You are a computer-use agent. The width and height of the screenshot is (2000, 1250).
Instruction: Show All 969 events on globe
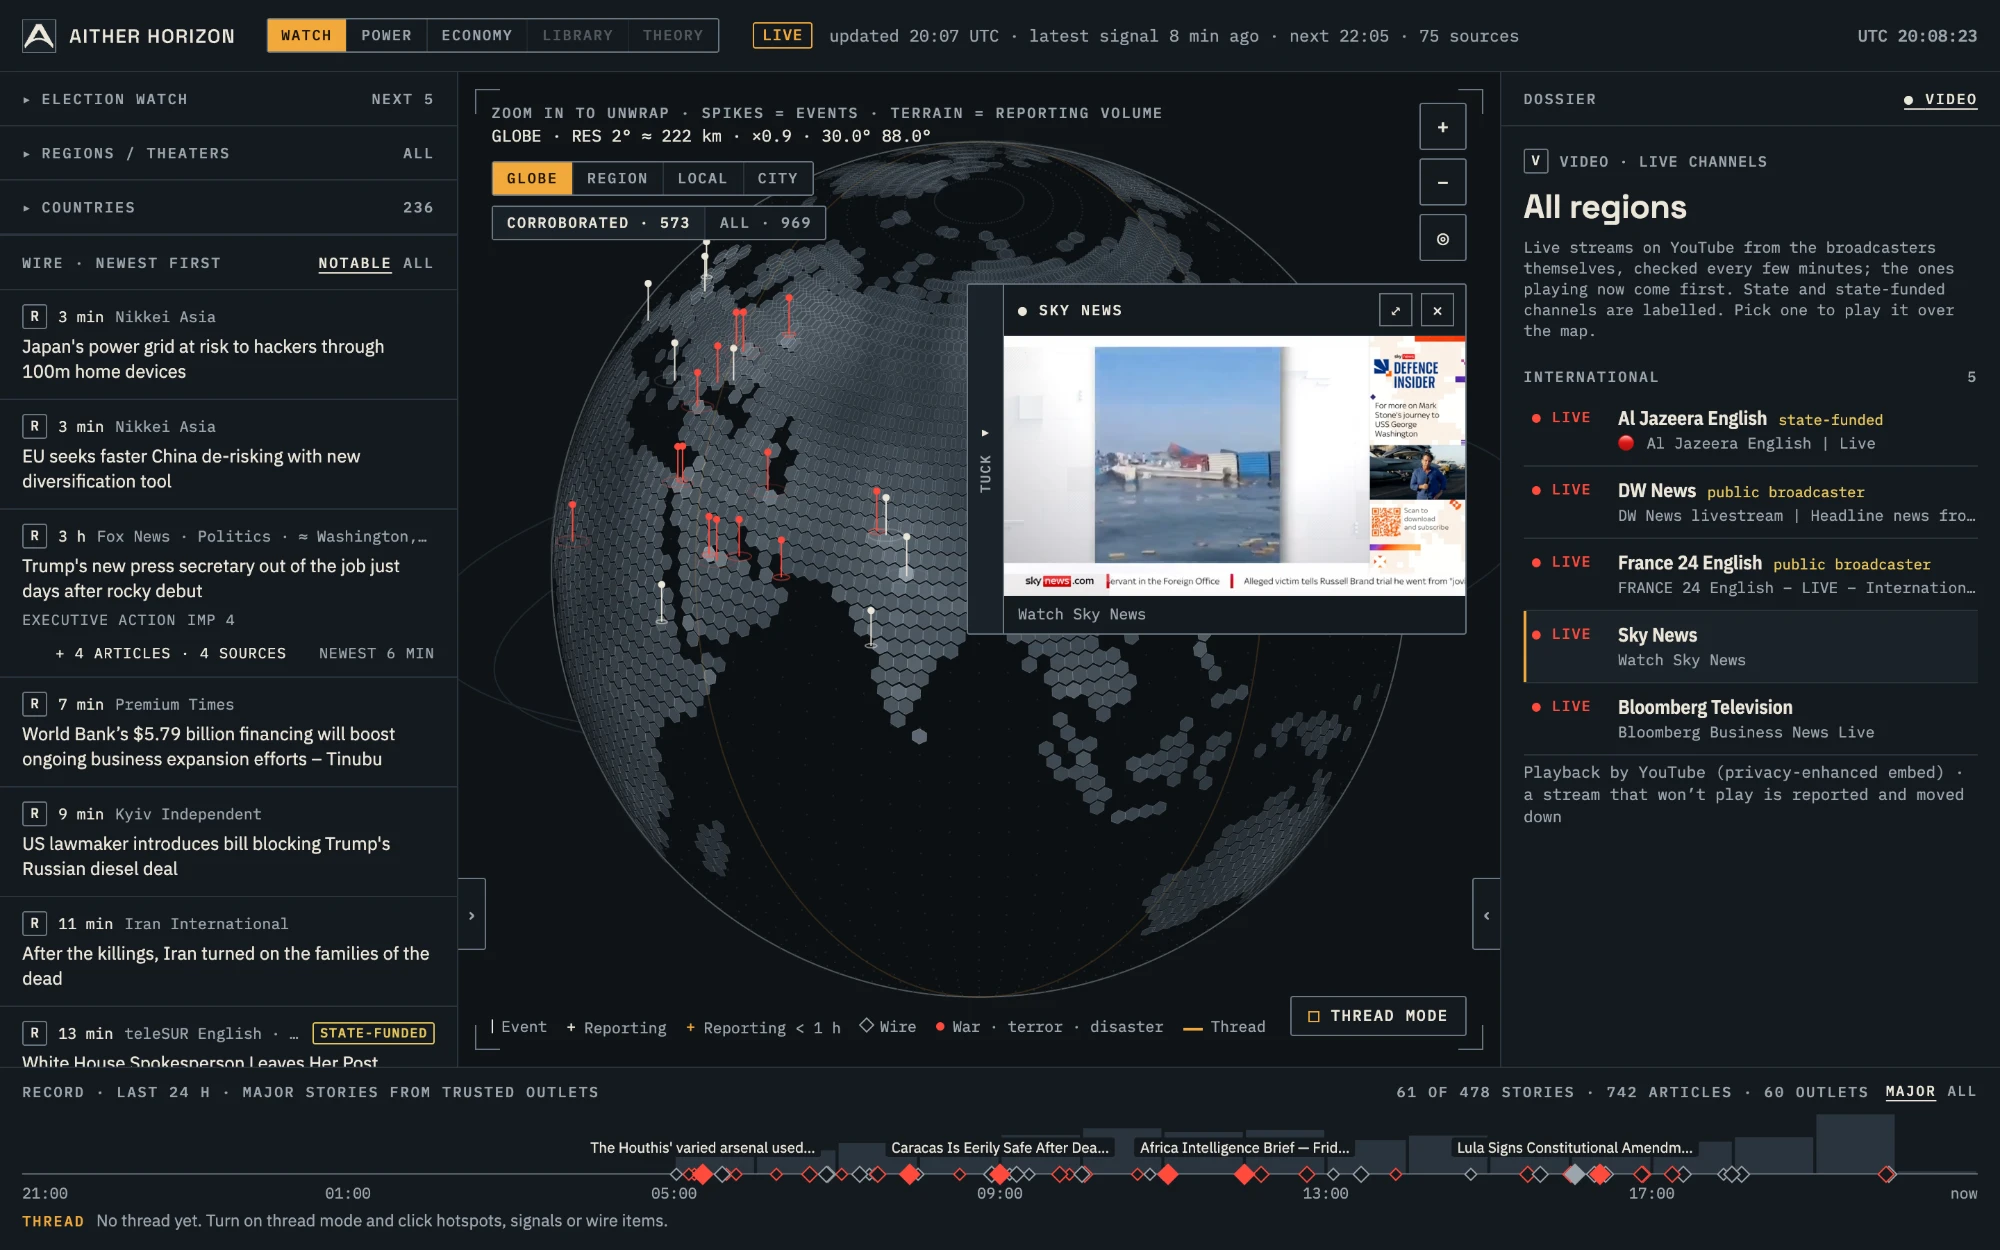[765, 223]
